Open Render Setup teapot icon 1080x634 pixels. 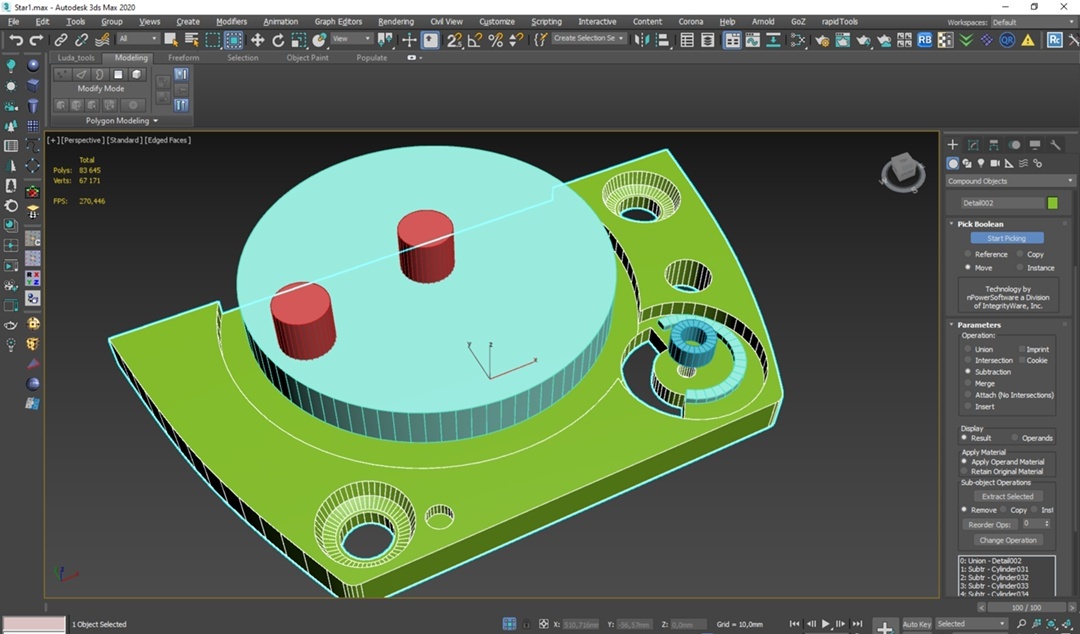point(822,40)
